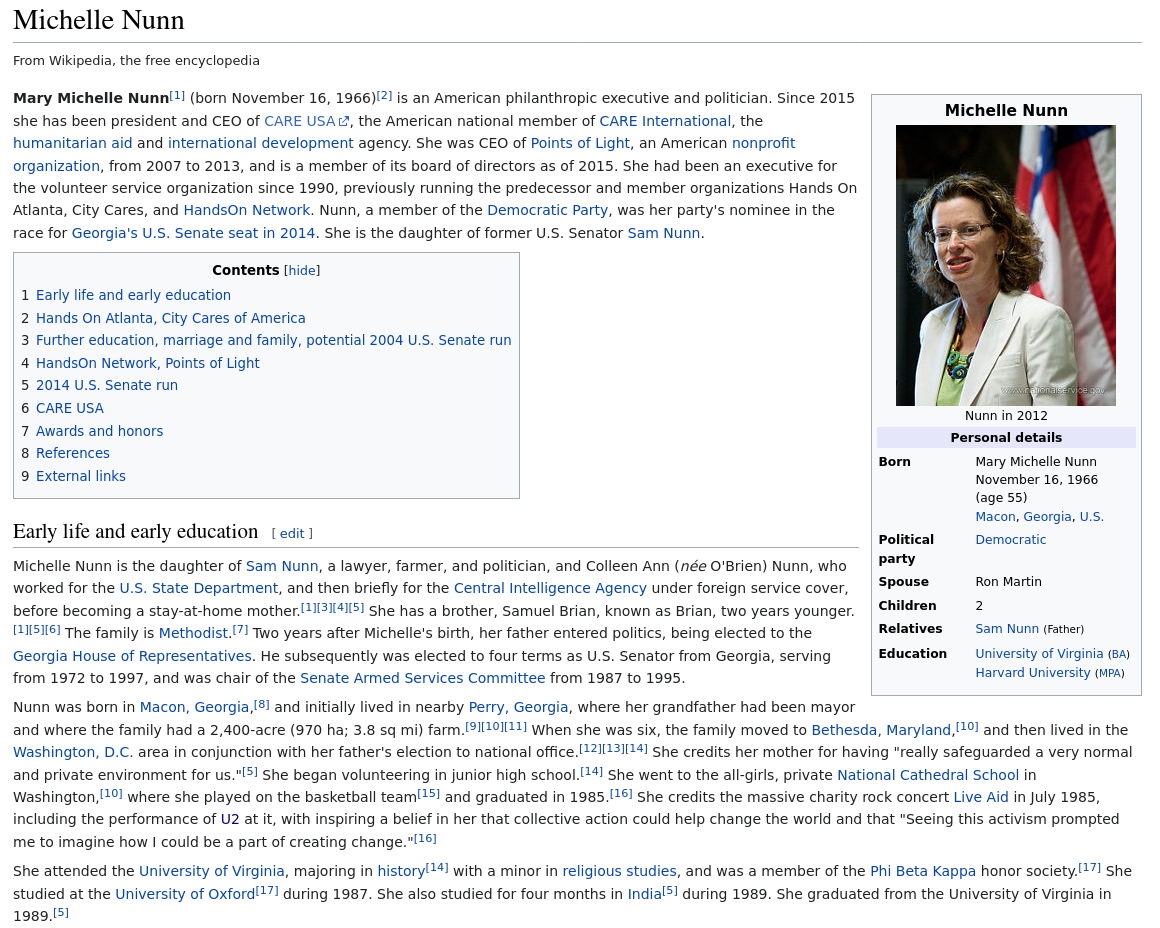Open 'Points of Light' link in intro paragraph

click(580, 144)
